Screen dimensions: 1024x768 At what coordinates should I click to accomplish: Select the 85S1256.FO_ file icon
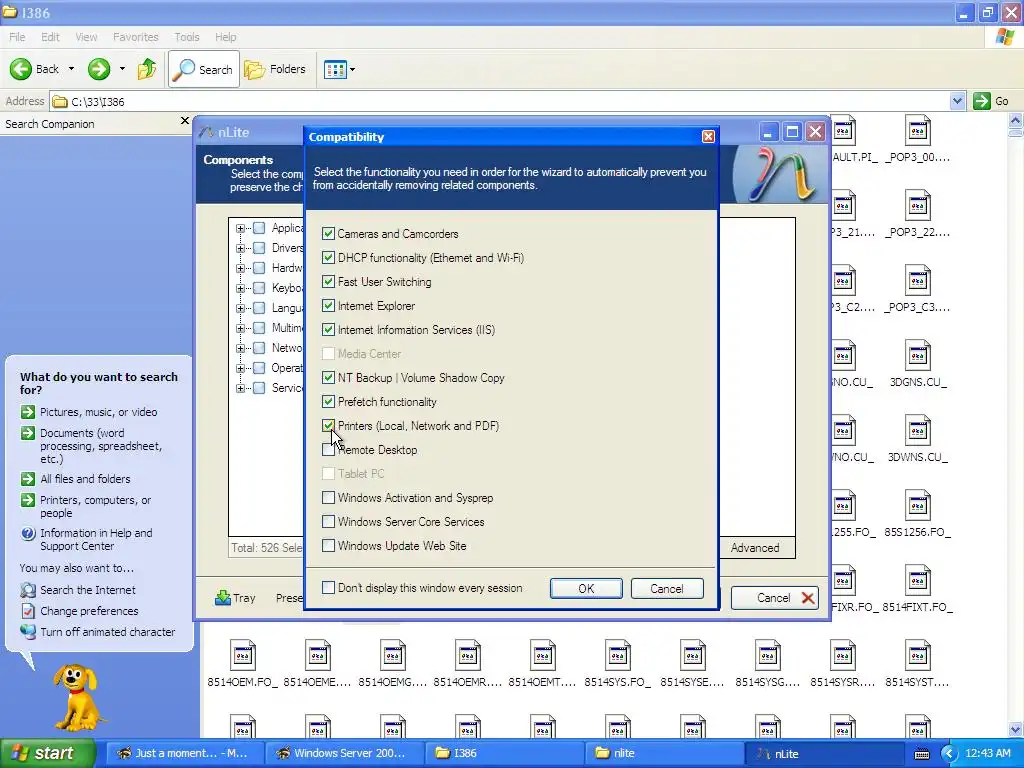pyautogui.click(x=918, y=505)
